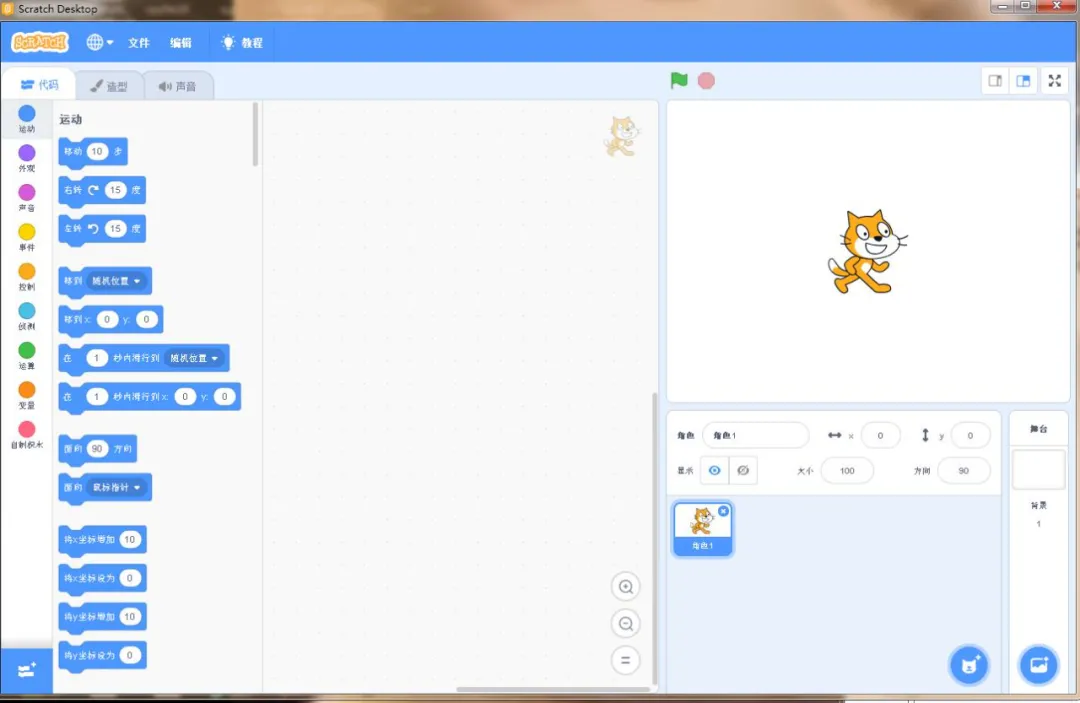This screenshot has width=1080, height=703.
Task: Click the 将x坐标增加 10 block
Action: click(x=102, y=540)
